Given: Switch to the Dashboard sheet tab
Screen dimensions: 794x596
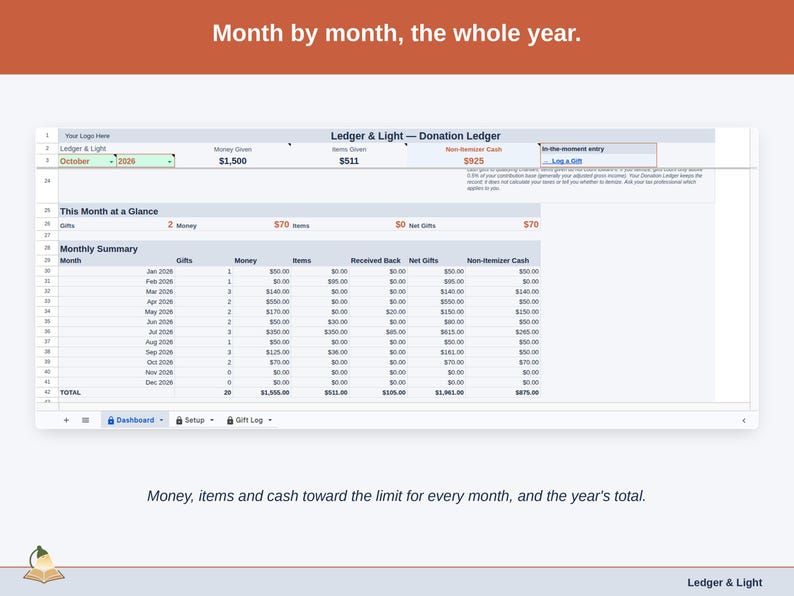Looking at the screenshot, I should 135,420.
